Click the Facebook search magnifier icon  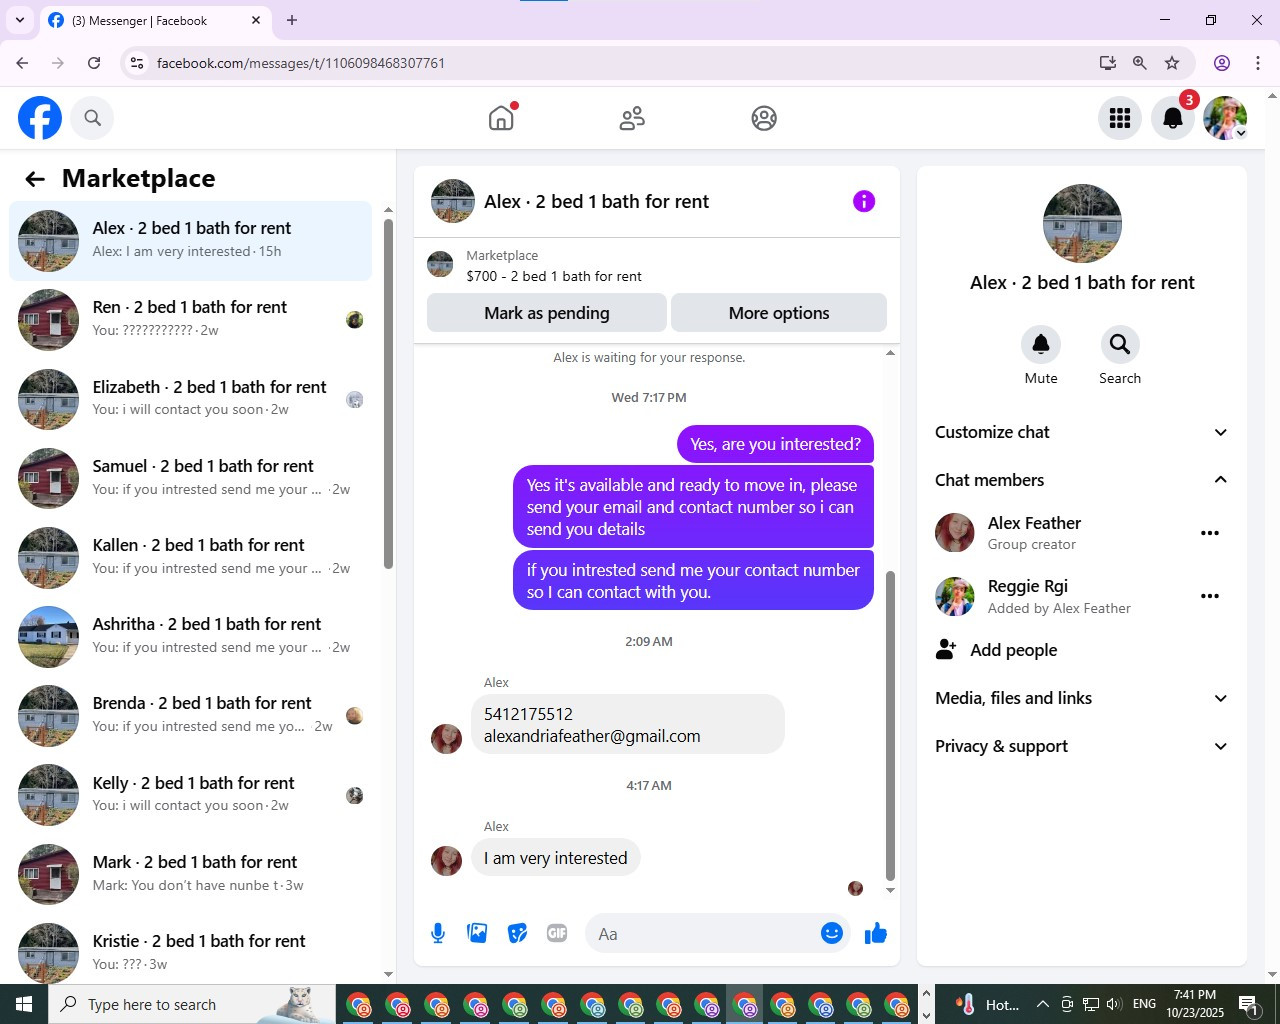point(92,118)
